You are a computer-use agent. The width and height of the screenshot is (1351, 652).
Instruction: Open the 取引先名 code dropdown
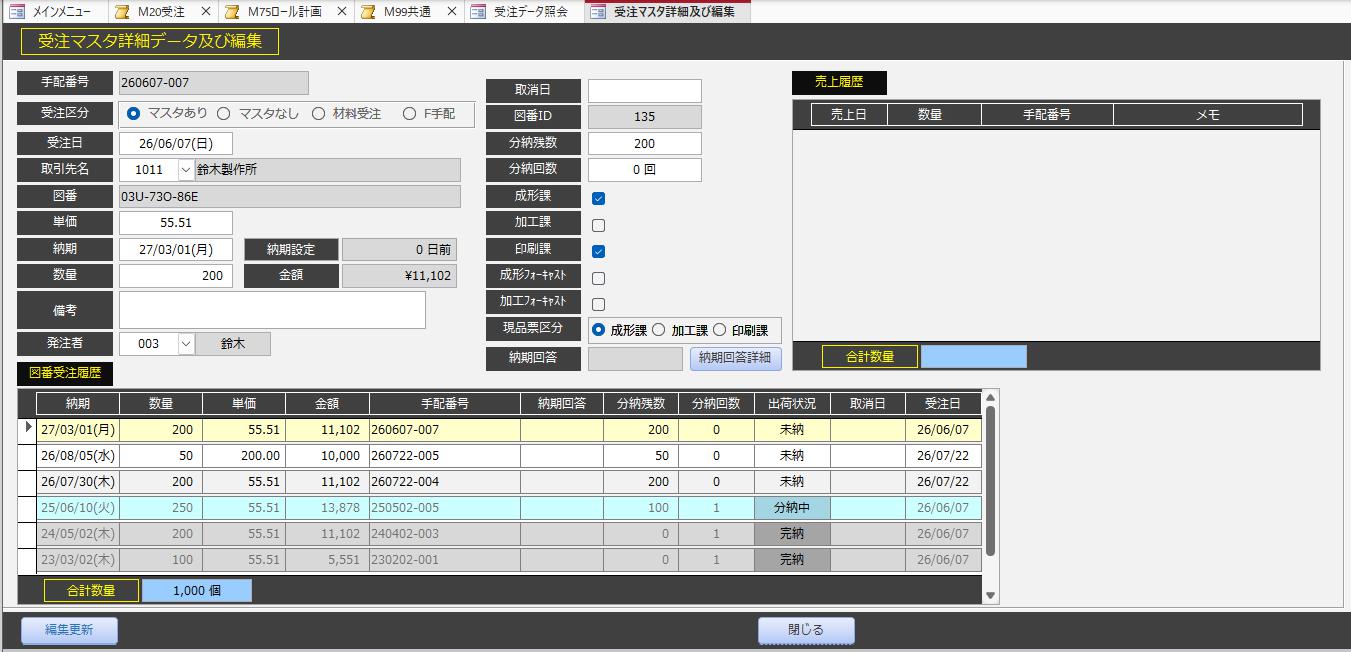[185, 170]
